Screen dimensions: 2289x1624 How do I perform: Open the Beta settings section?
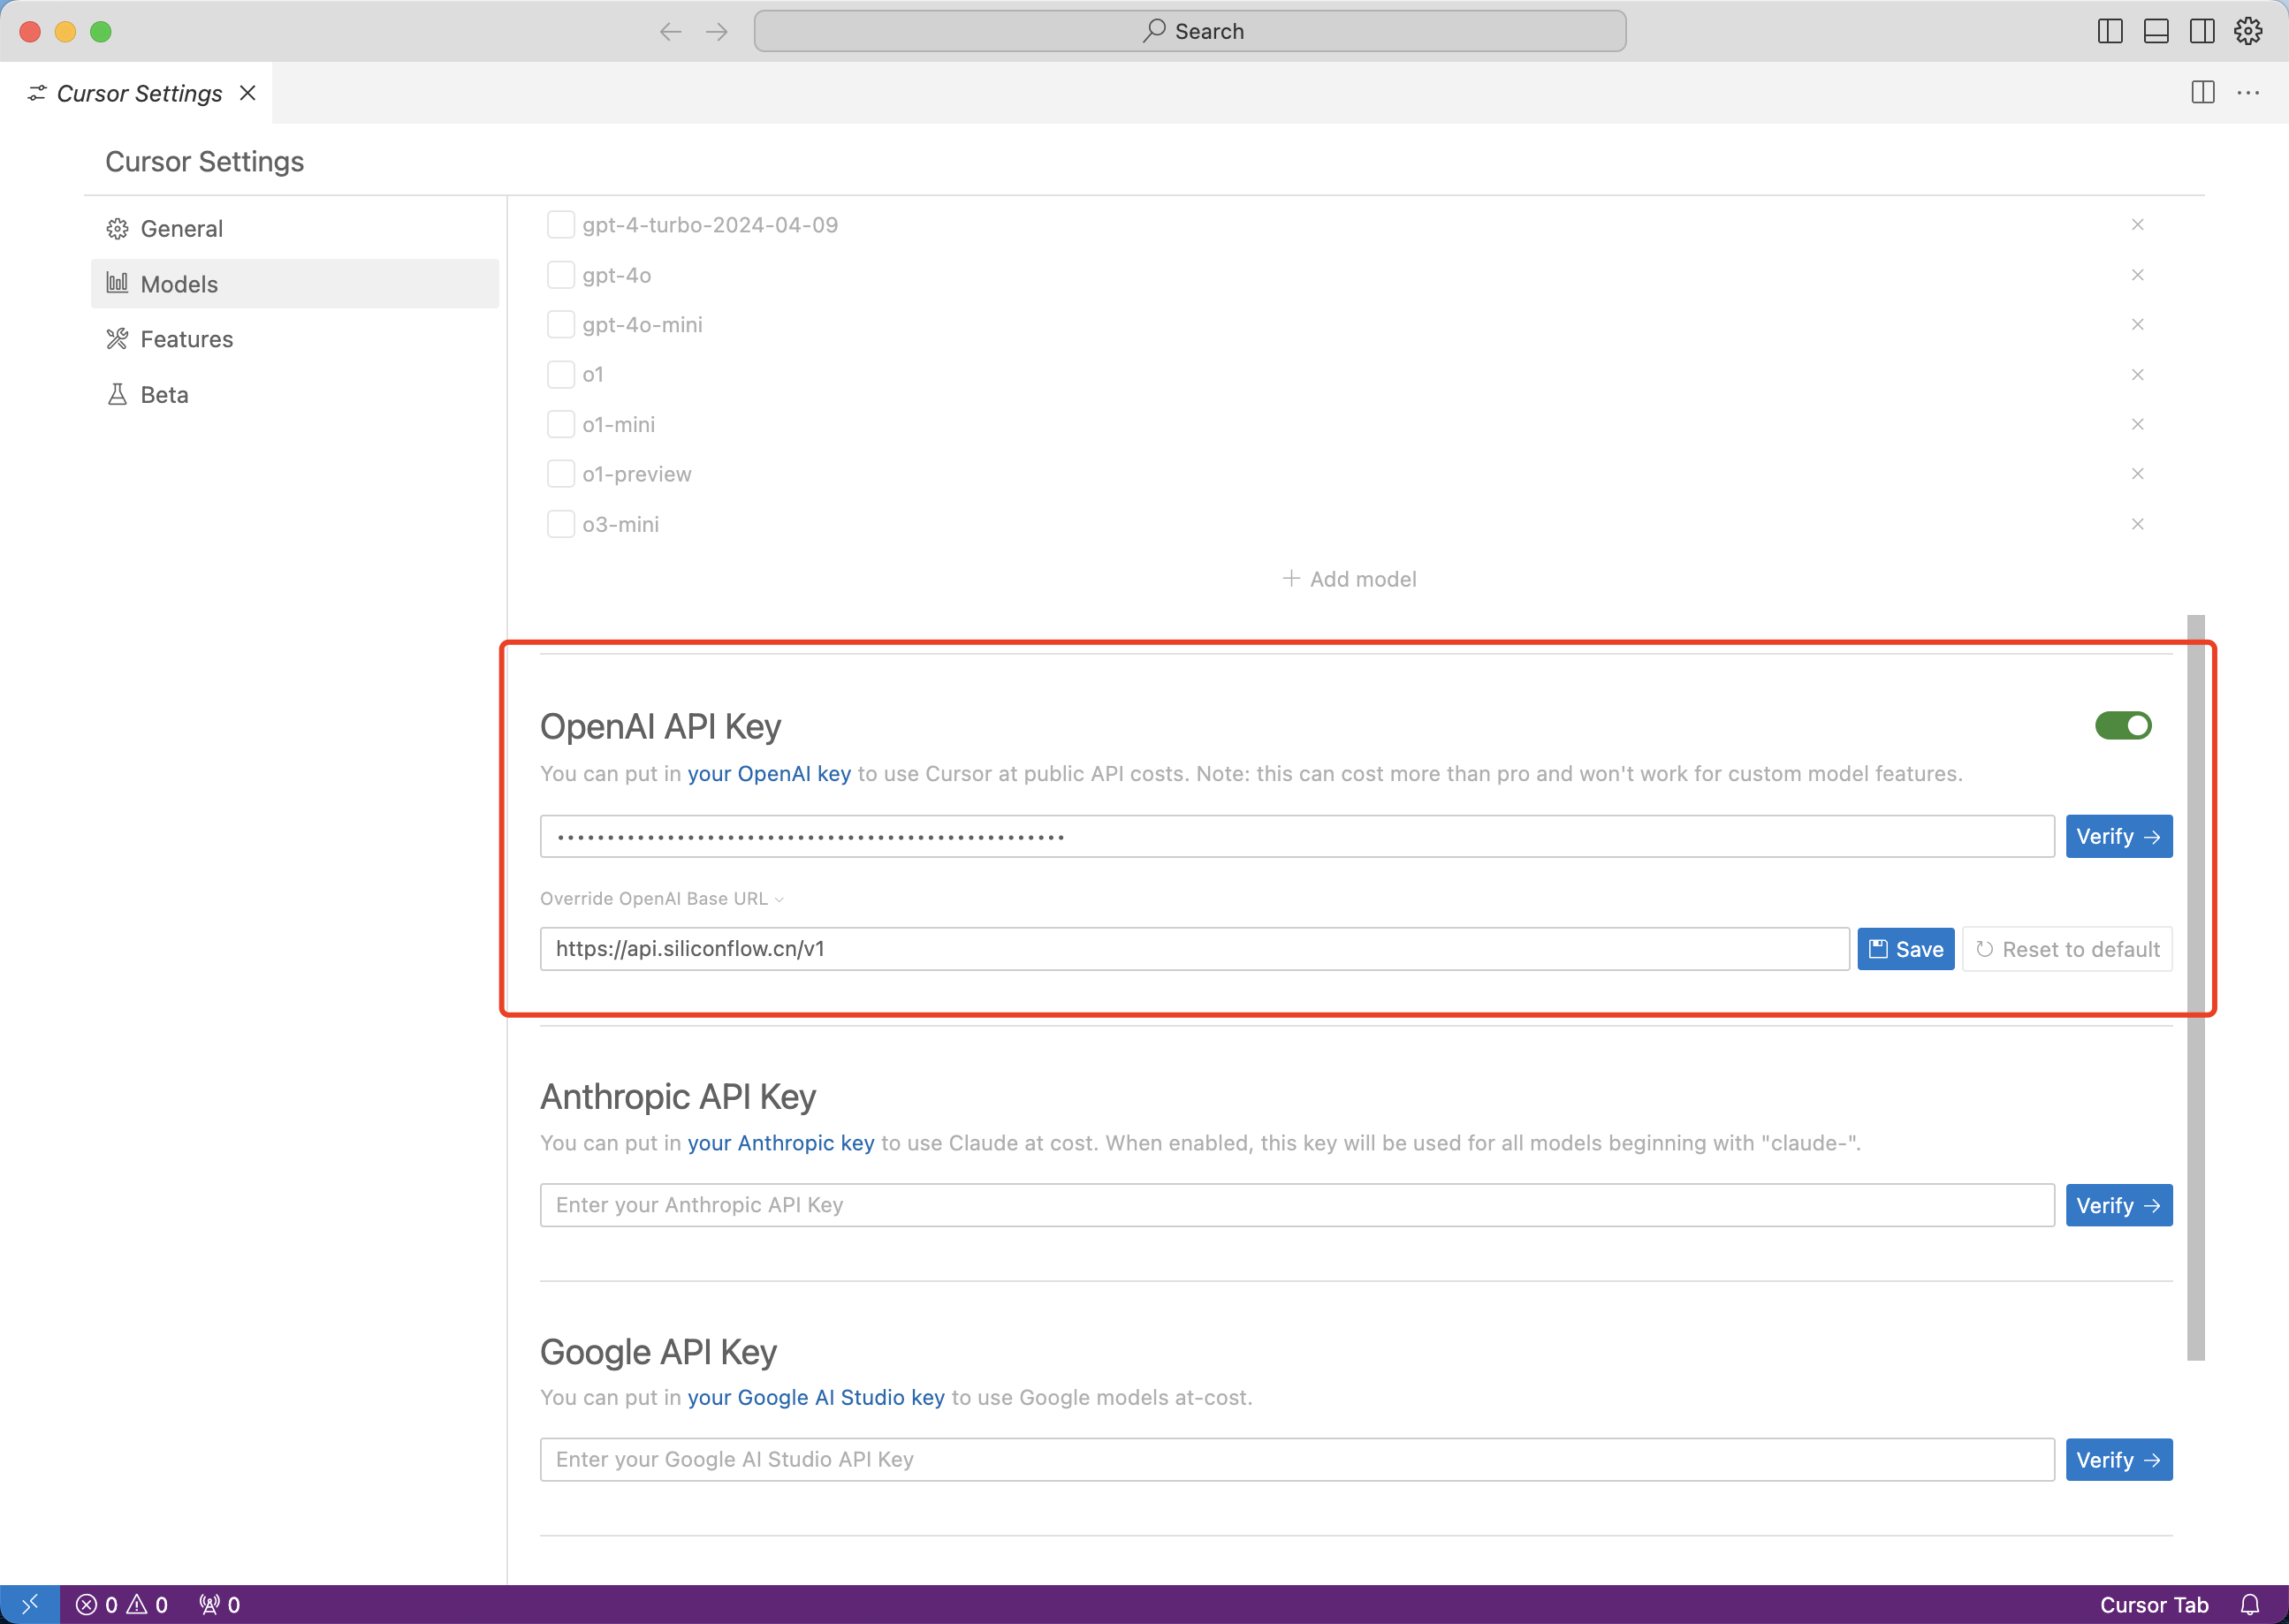click(295, 395)
